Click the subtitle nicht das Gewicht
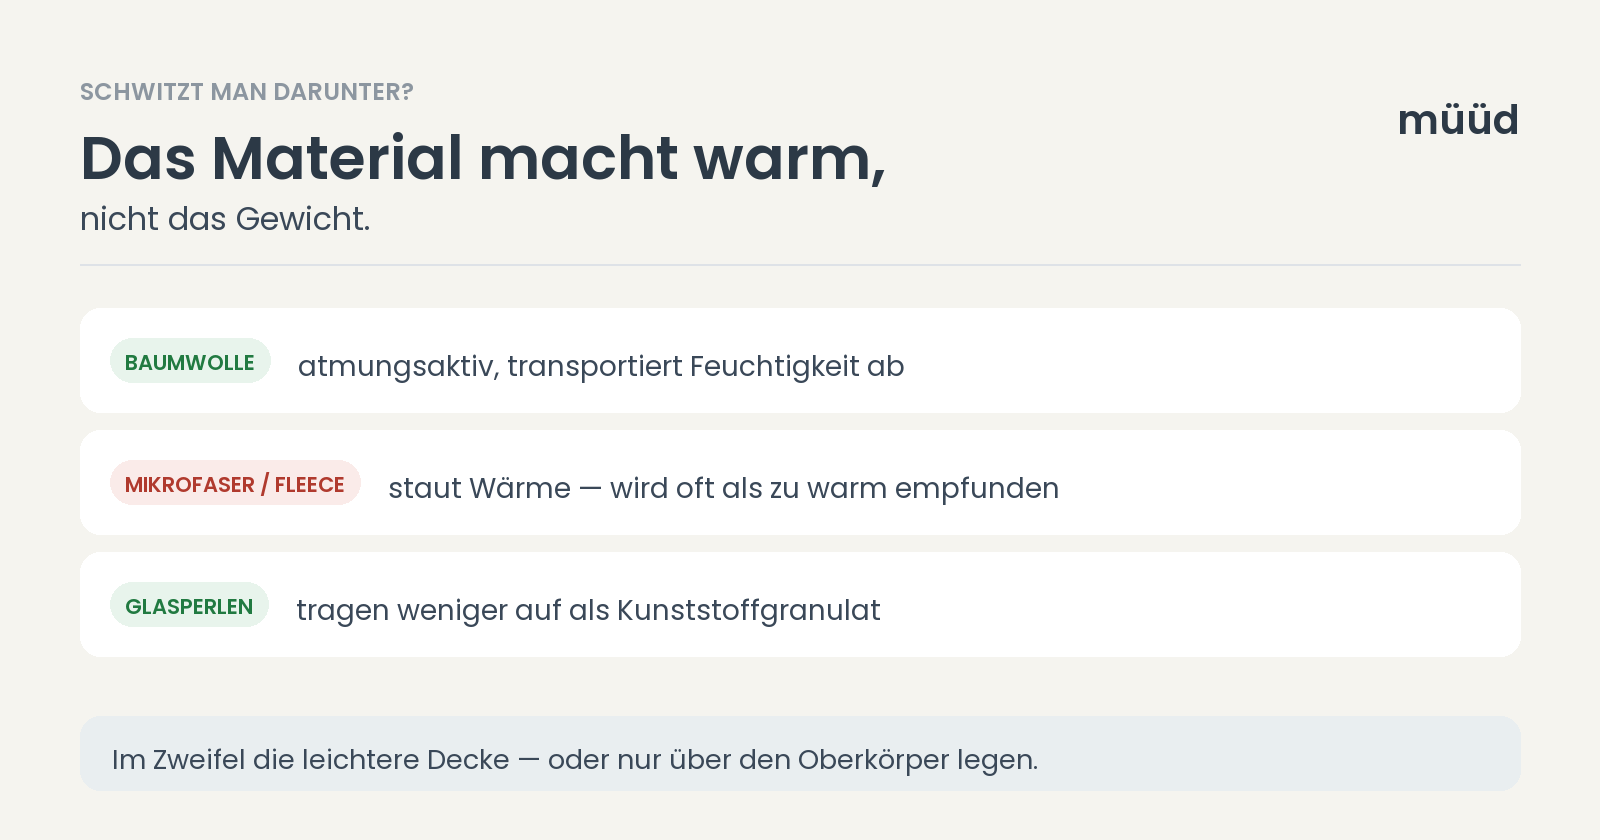Viewport: 1600px width, 840px height. point(225,219)
